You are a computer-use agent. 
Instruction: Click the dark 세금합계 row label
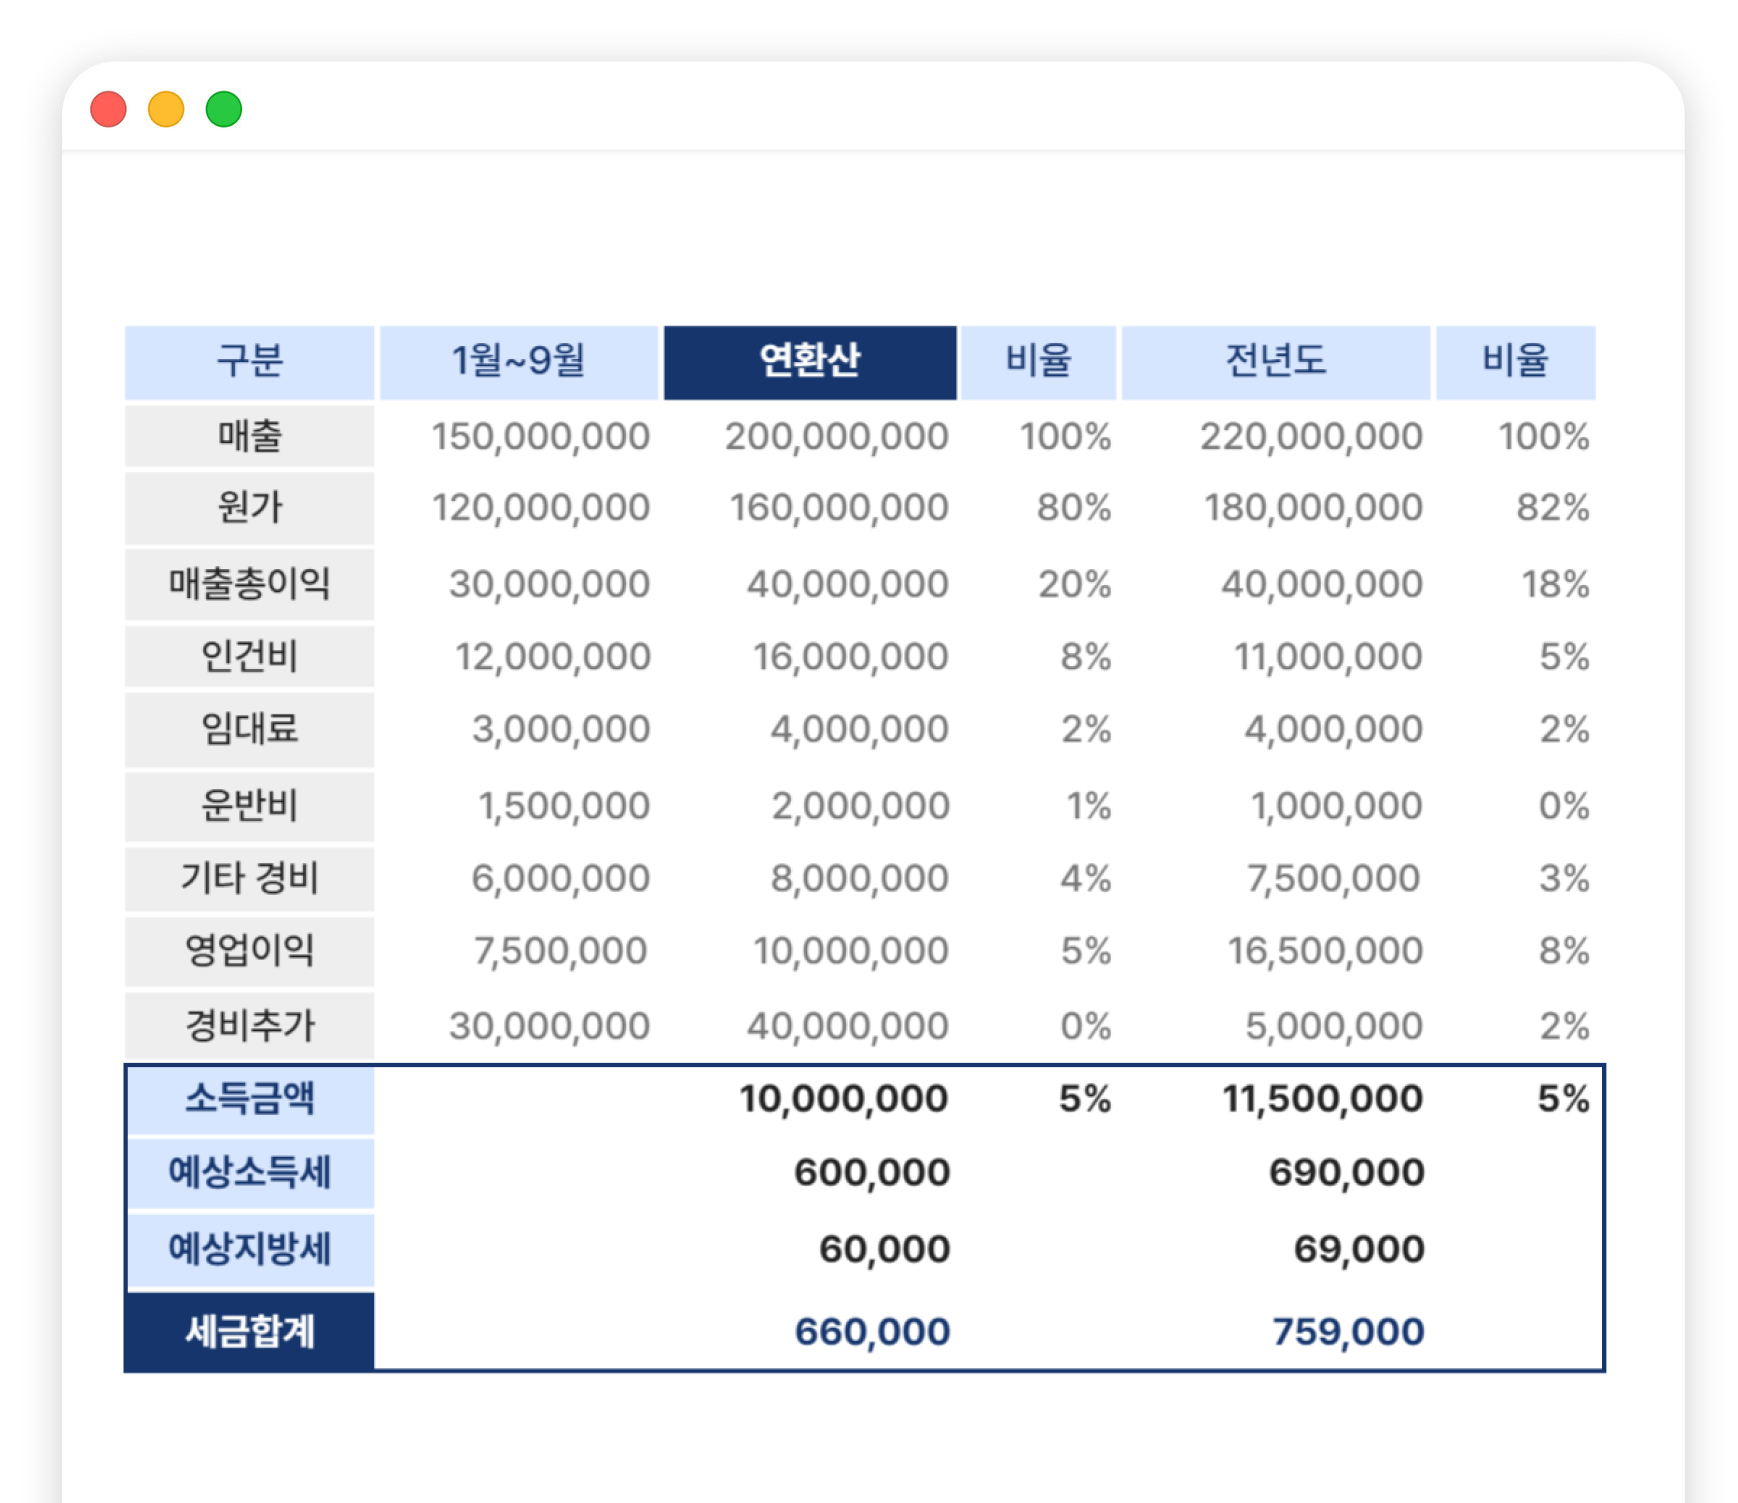click(250, 1332)
